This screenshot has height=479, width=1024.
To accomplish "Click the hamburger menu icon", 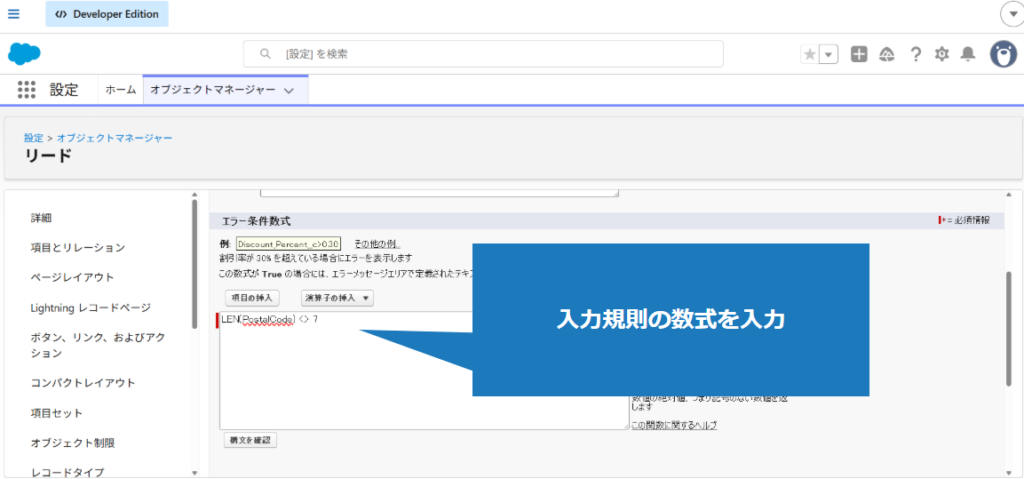I will click(14, 14).
